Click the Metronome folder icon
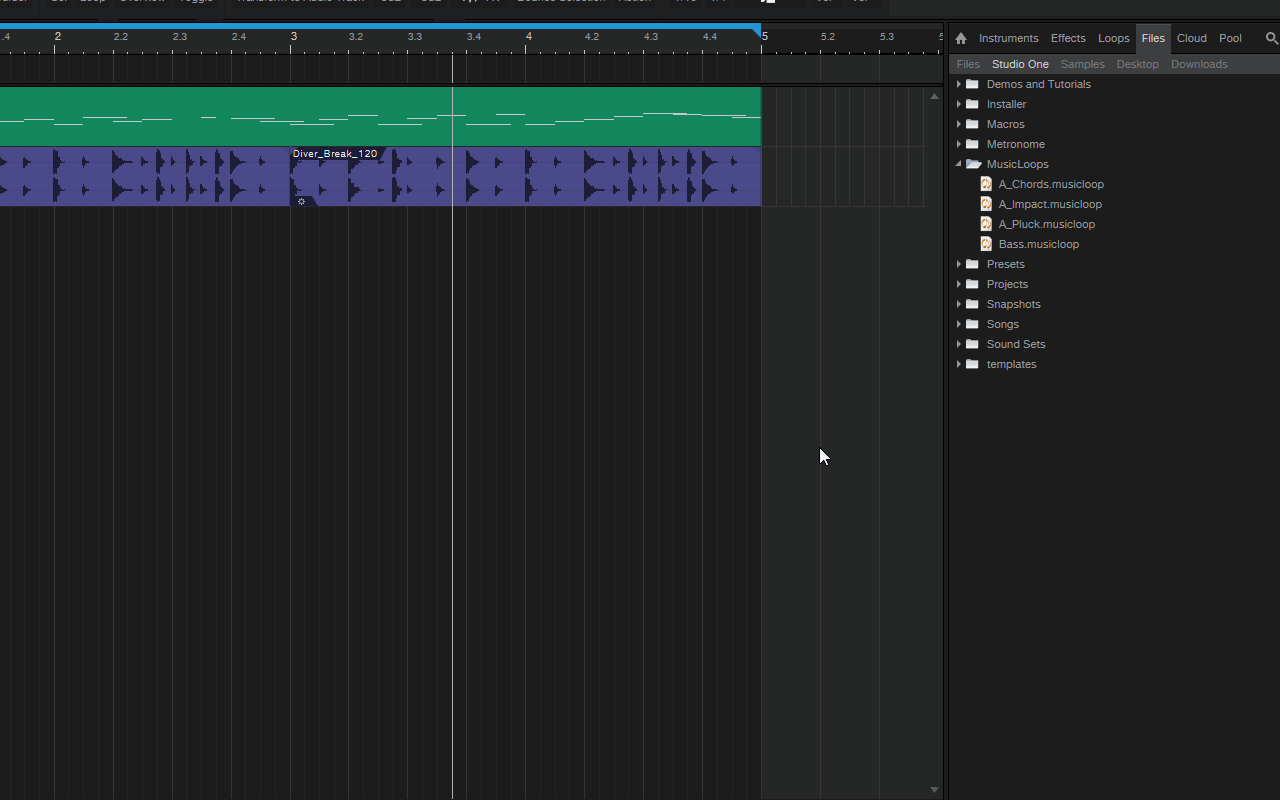The width and height of the screenshot is (1280, 800). point(972,144)
